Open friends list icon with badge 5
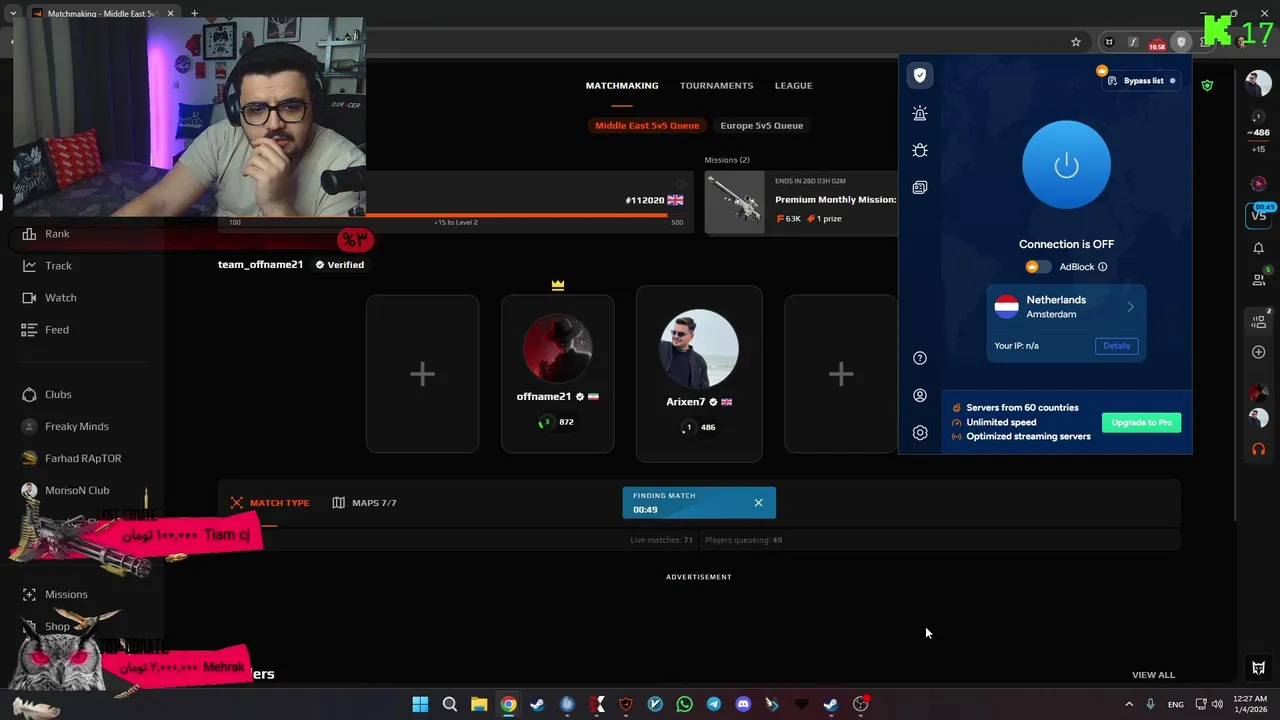Viewport: 1280px width, 720px height. pyautogui.click(x=1259, y=281)
